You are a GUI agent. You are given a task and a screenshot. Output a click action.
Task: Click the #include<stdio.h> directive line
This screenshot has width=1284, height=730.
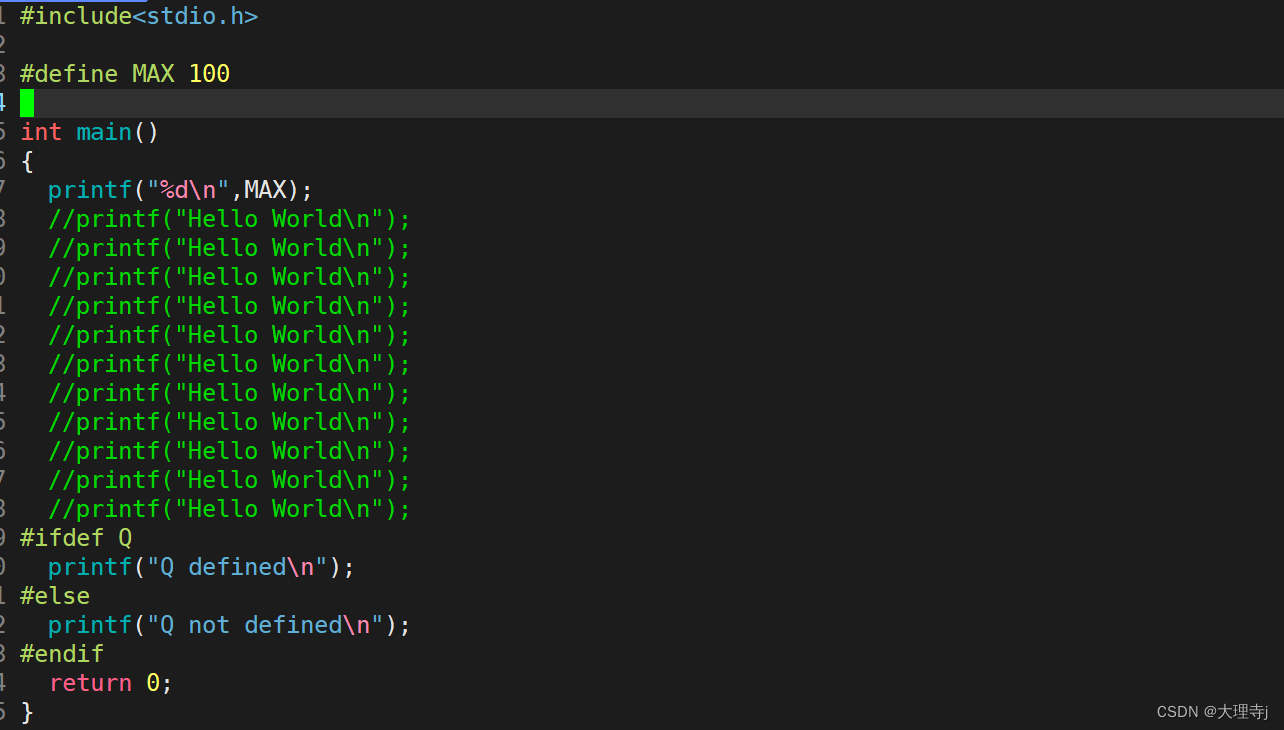[x=138, y=16]
